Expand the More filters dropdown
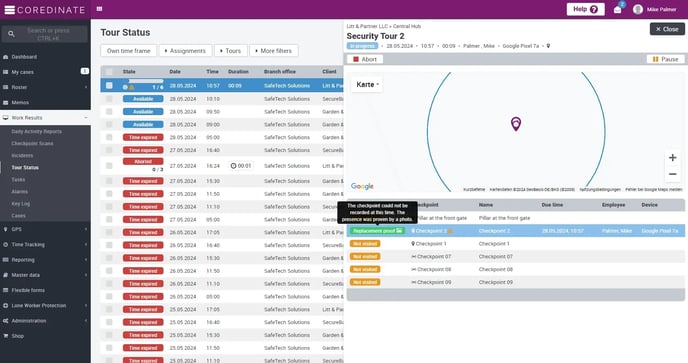Screen dimensions: 688x363 click(x=274, y=51)
